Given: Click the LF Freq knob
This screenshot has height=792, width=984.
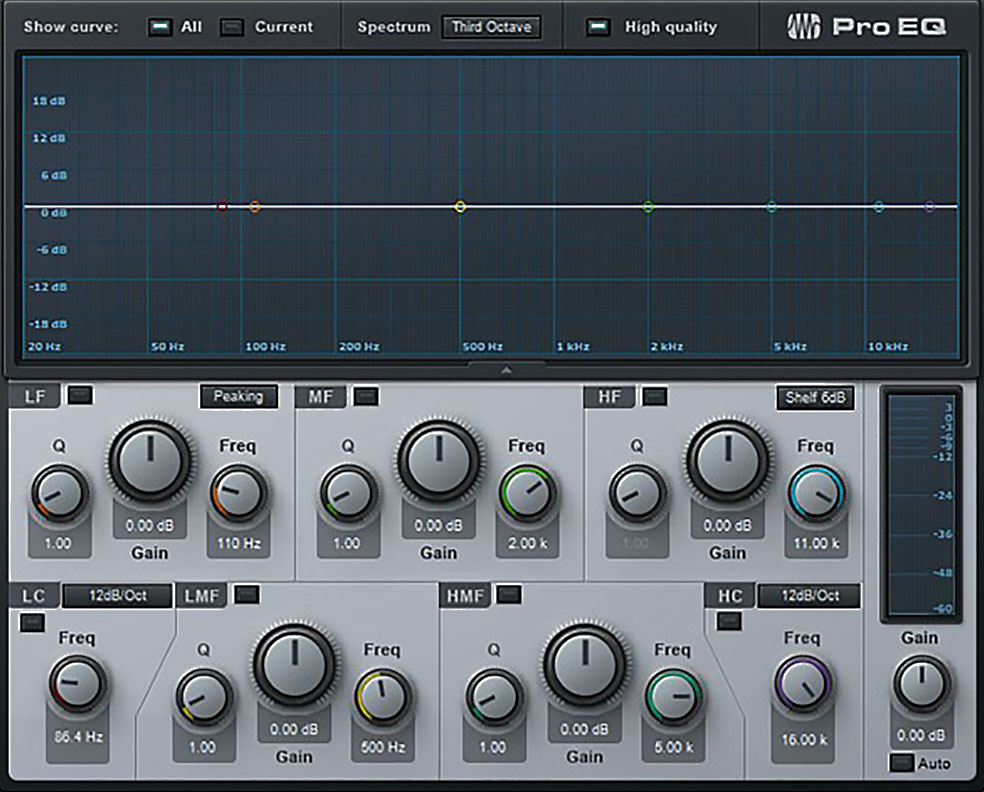Looking at the screenshot, I should (238, 493).
